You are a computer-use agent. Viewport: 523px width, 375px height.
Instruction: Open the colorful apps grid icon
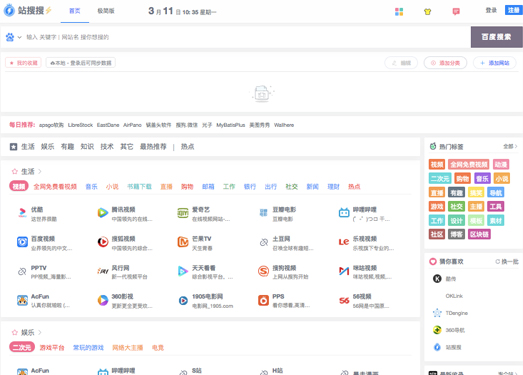coord(399,12)
